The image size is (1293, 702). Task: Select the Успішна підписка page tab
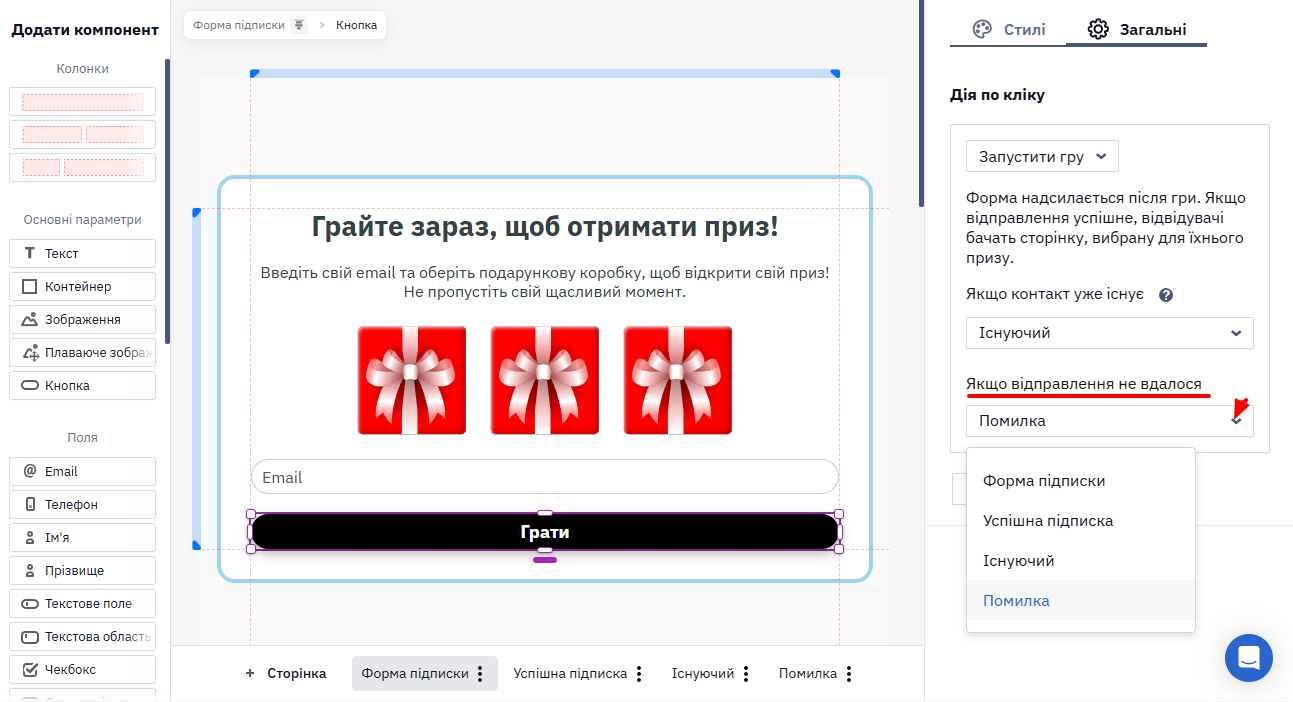[570, 673]
